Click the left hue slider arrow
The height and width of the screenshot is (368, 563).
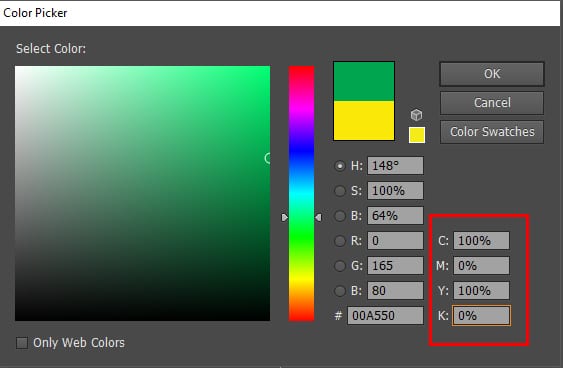pyautogui.click(x=284, y=217)
